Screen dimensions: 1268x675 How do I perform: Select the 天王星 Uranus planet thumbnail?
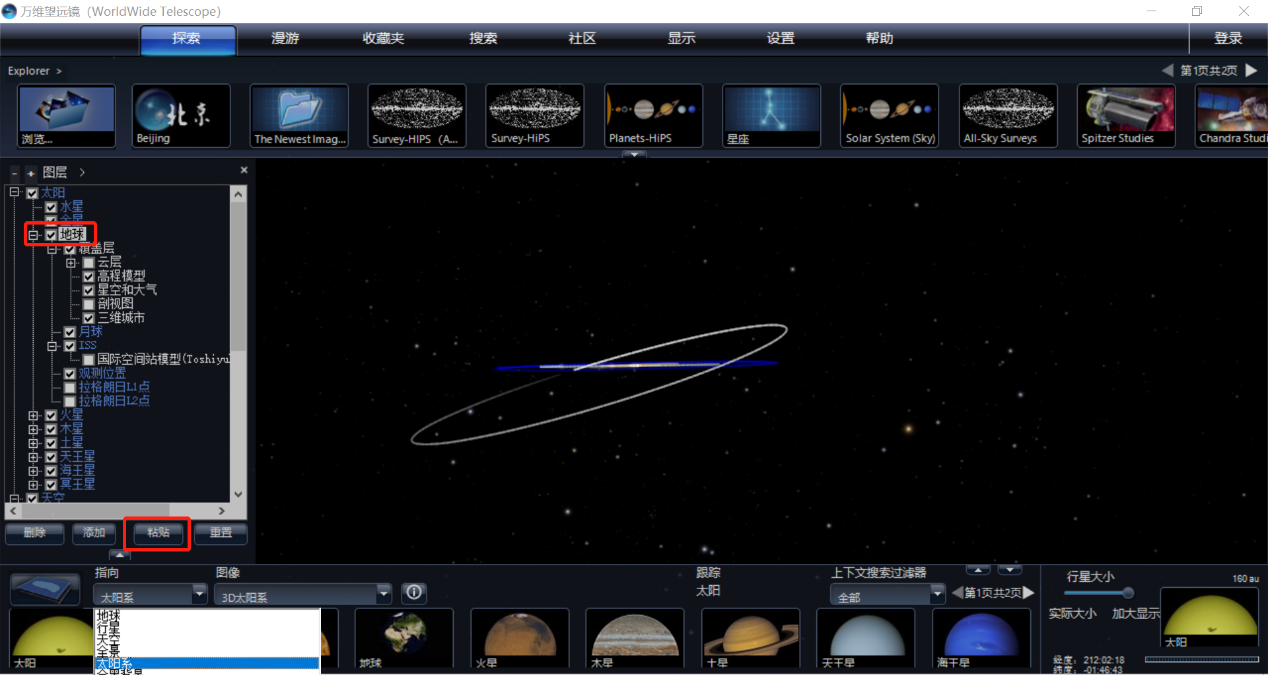(x=866, y=638)
